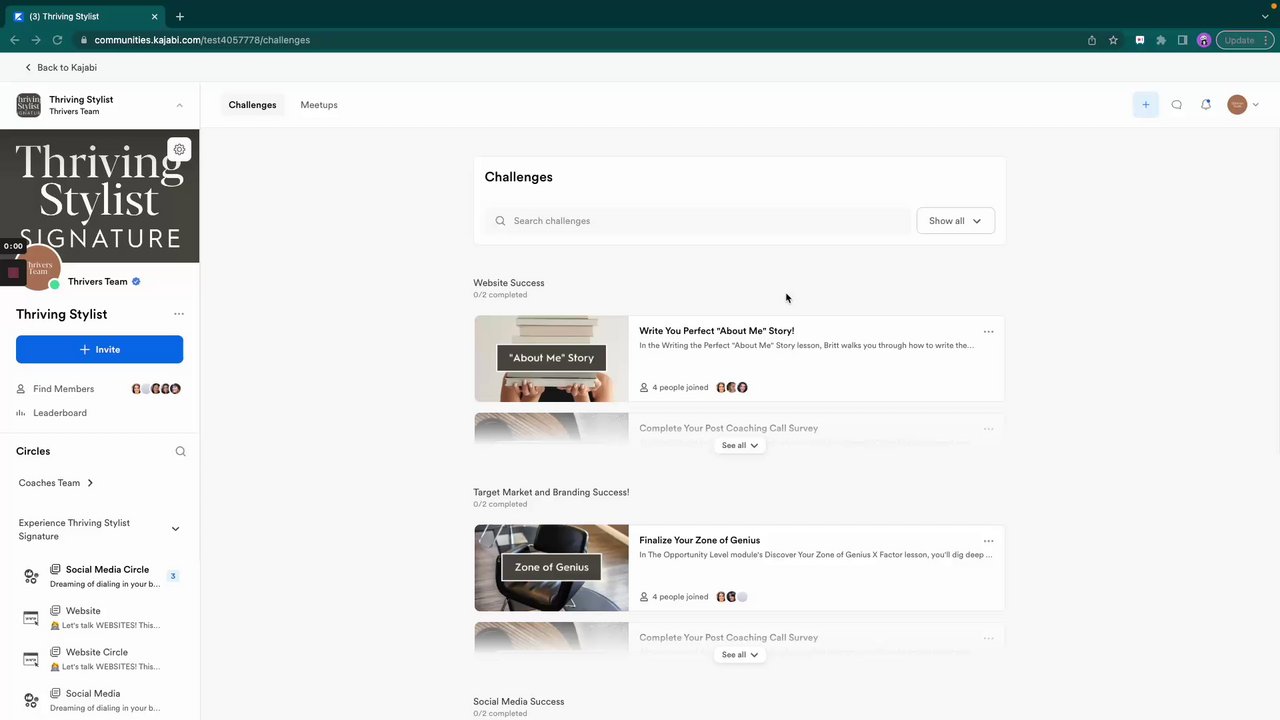This screenshot has height=720, width=1280.
Task: Expand See all under Website Success
Action: pos(740,445)
